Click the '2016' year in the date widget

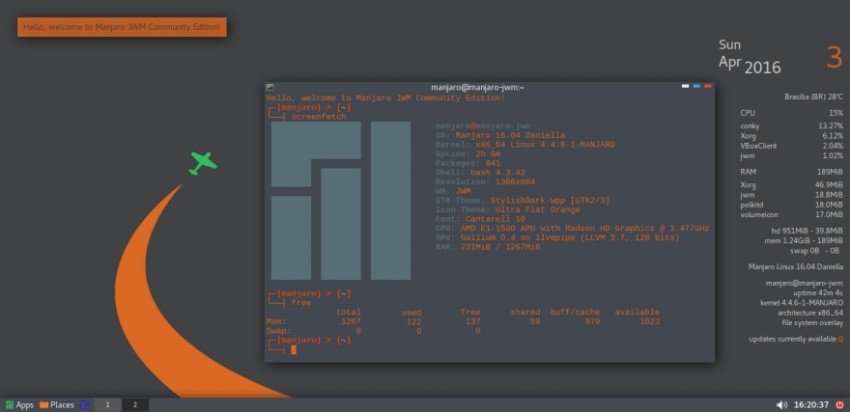763,68
